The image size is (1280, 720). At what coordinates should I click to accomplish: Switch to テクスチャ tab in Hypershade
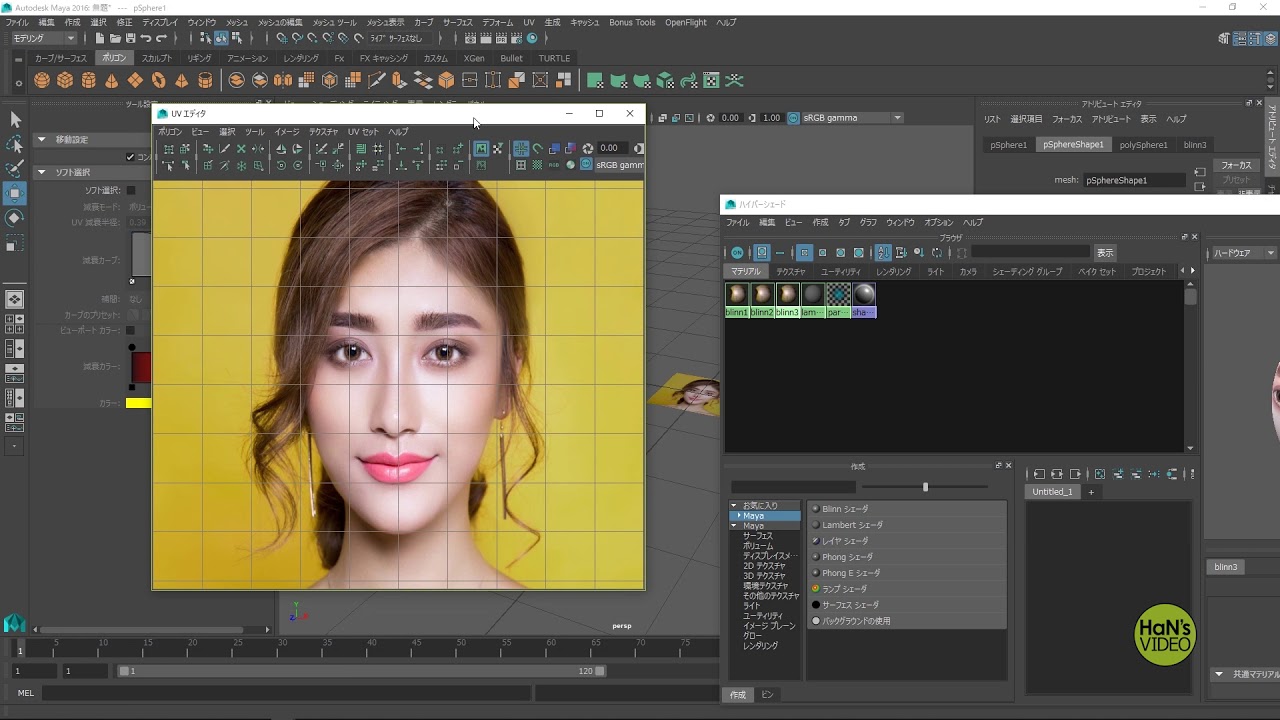(791, 272)
